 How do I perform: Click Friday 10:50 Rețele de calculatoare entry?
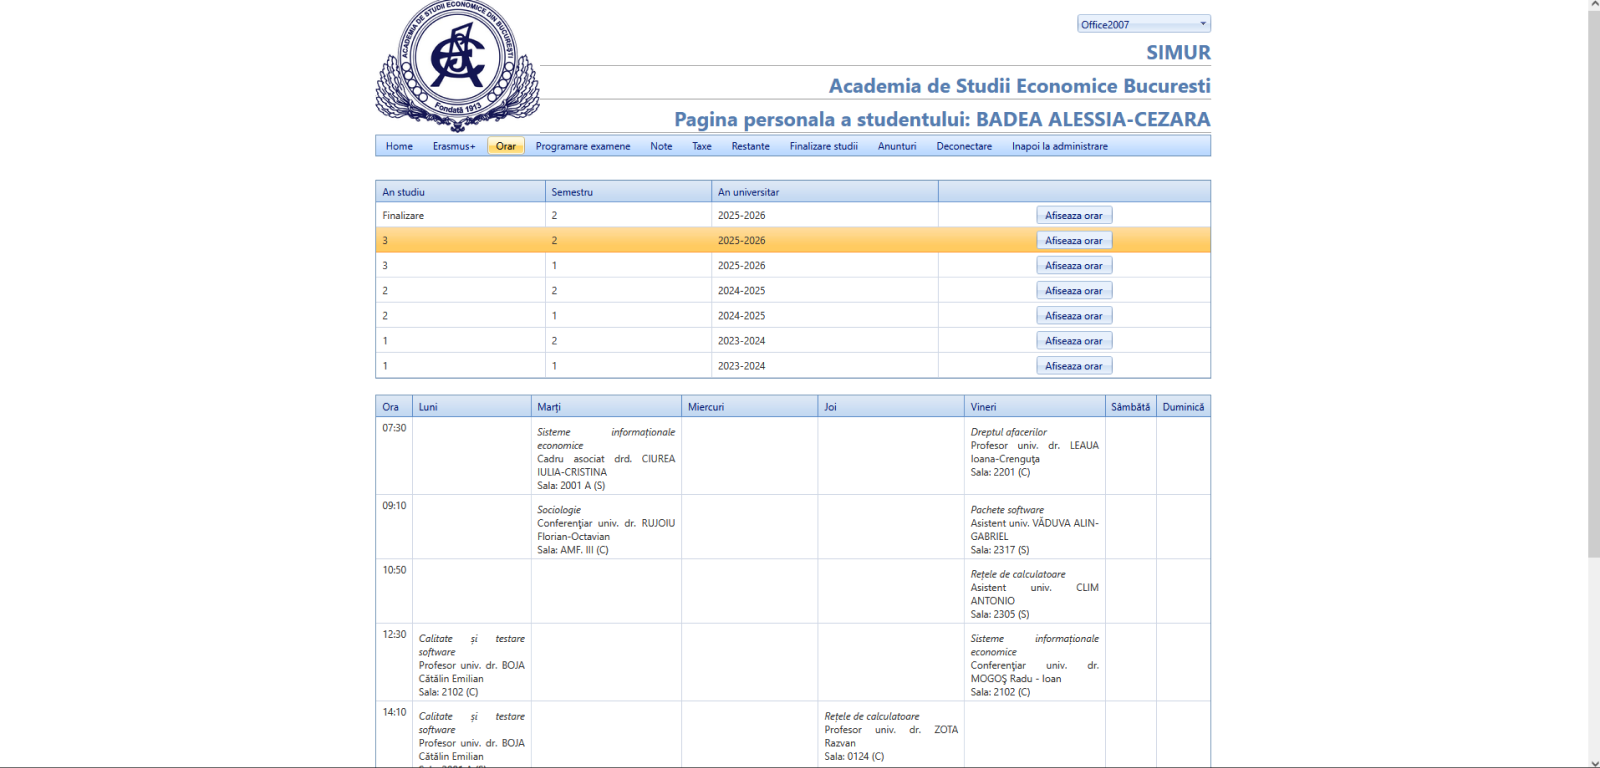pyautogui.click(x=1035, y=594)
